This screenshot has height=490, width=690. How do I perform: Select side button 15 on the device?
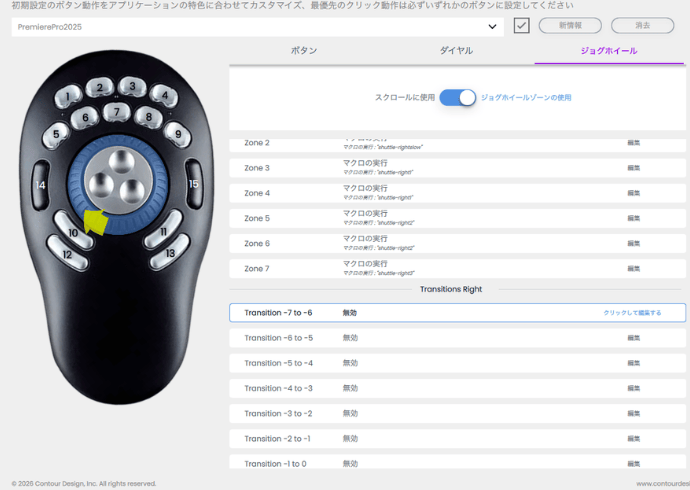(194, 184)
